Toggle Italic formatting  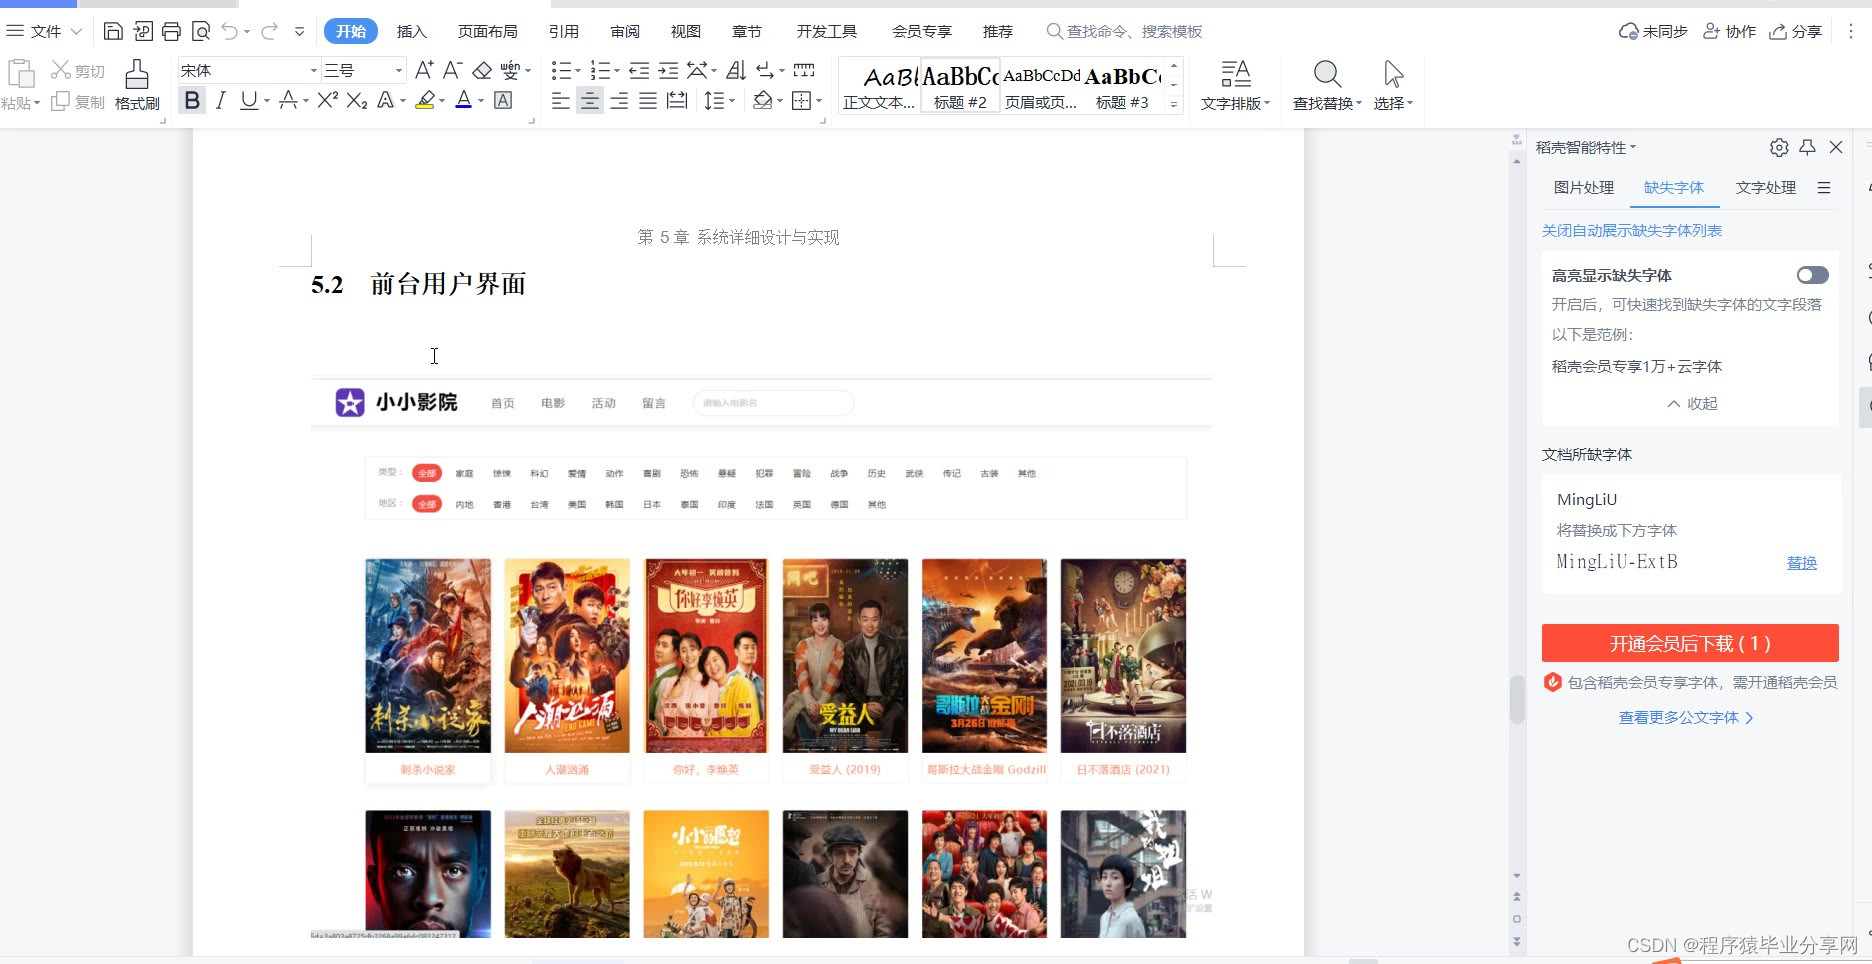[221, 100]
